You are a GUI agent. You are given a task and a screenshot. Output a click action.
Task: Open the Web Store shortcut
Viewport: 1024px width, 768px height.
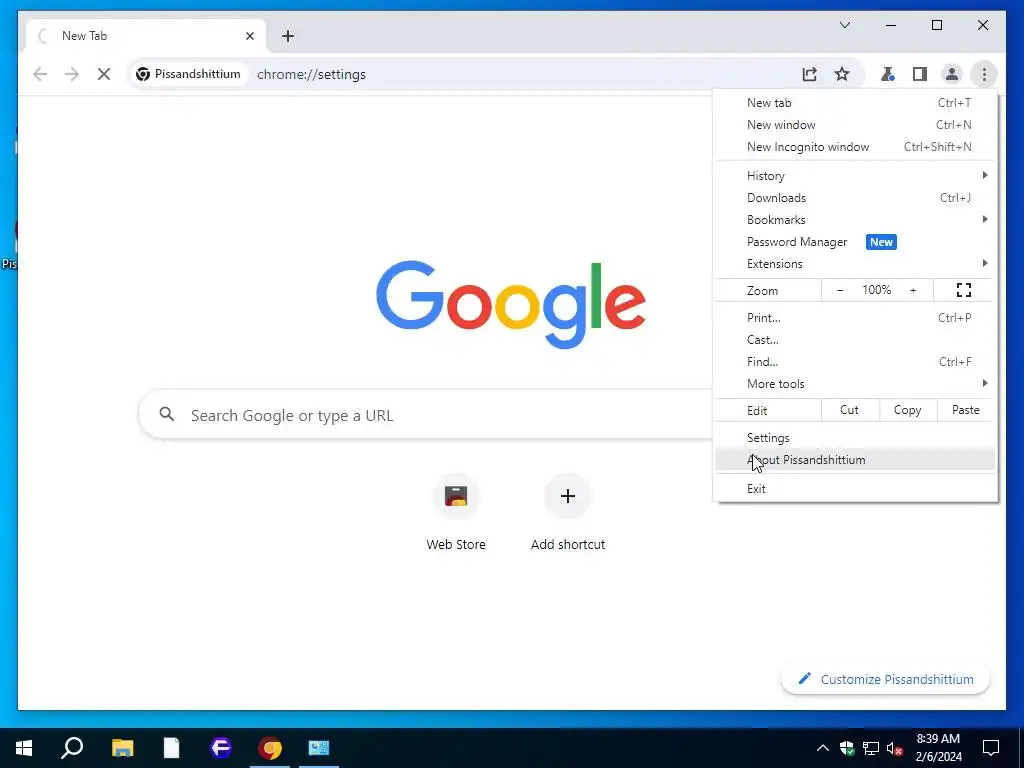pos(456,512)
